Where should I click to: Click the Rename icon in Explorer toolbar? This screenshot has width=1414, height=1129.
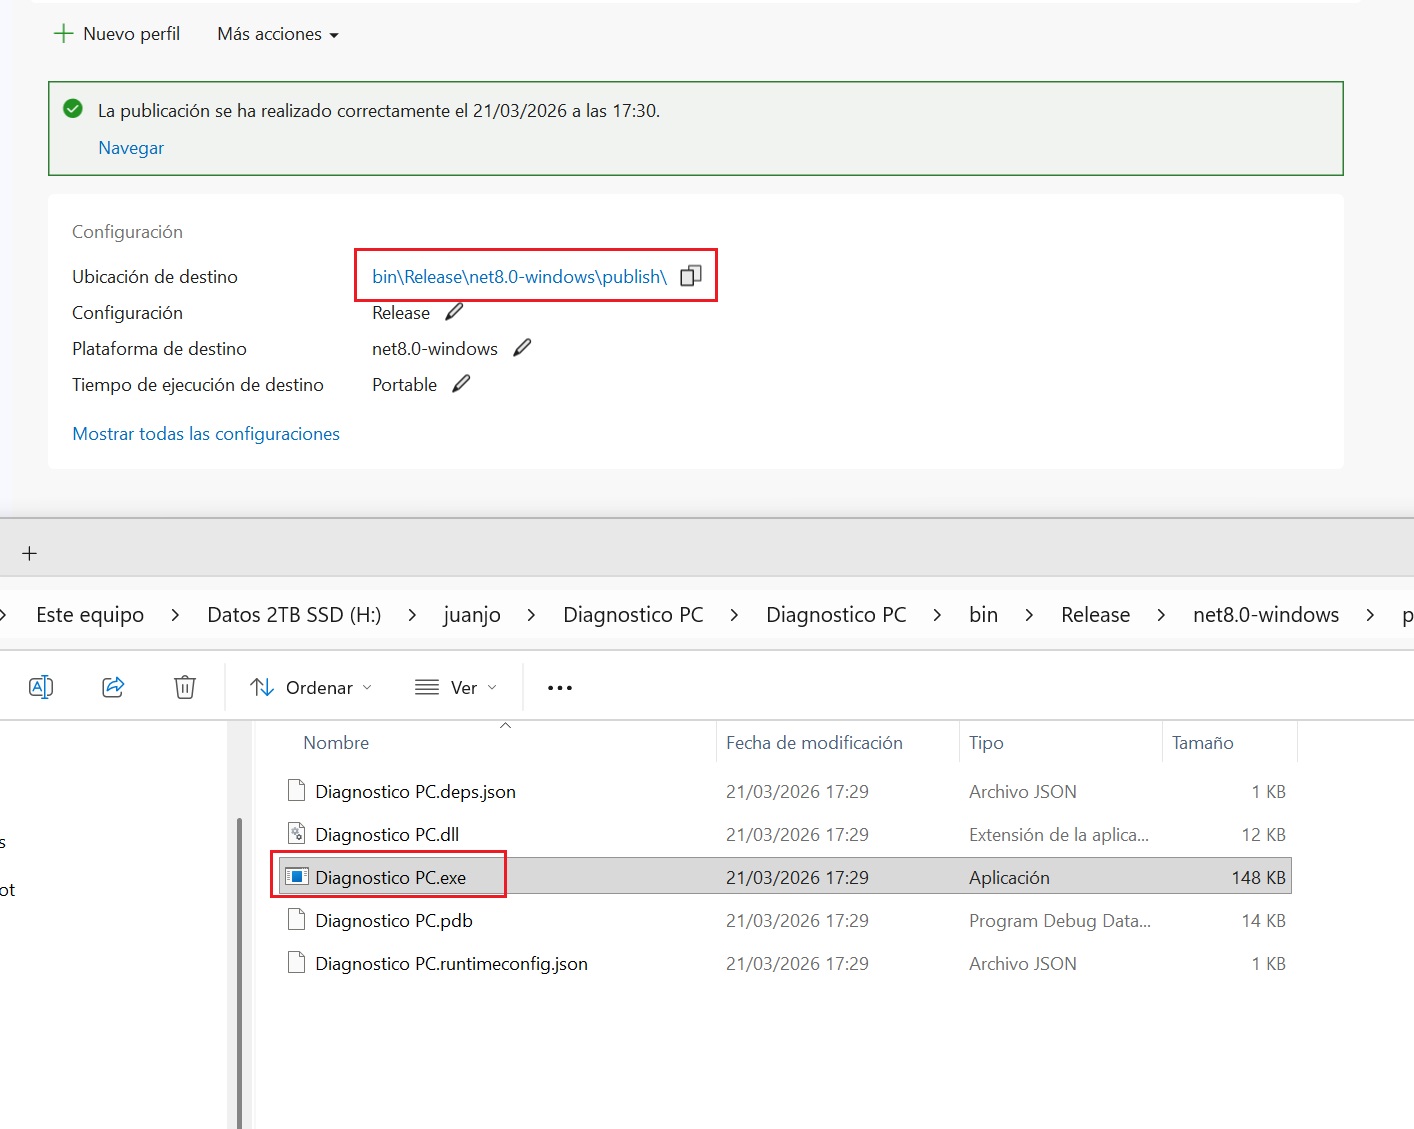[x=41, y=687]
